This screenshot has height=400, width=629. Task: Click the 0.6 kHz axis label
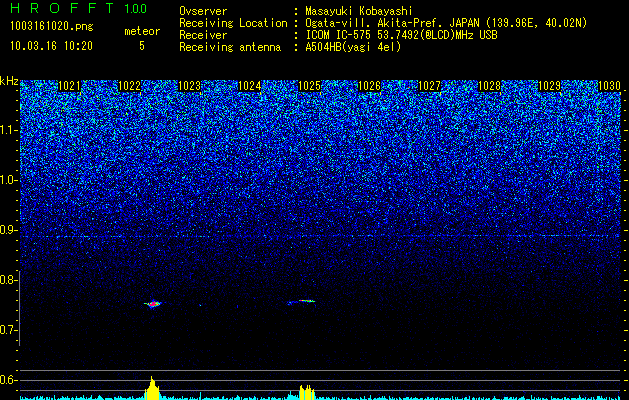tap(9, 380)
